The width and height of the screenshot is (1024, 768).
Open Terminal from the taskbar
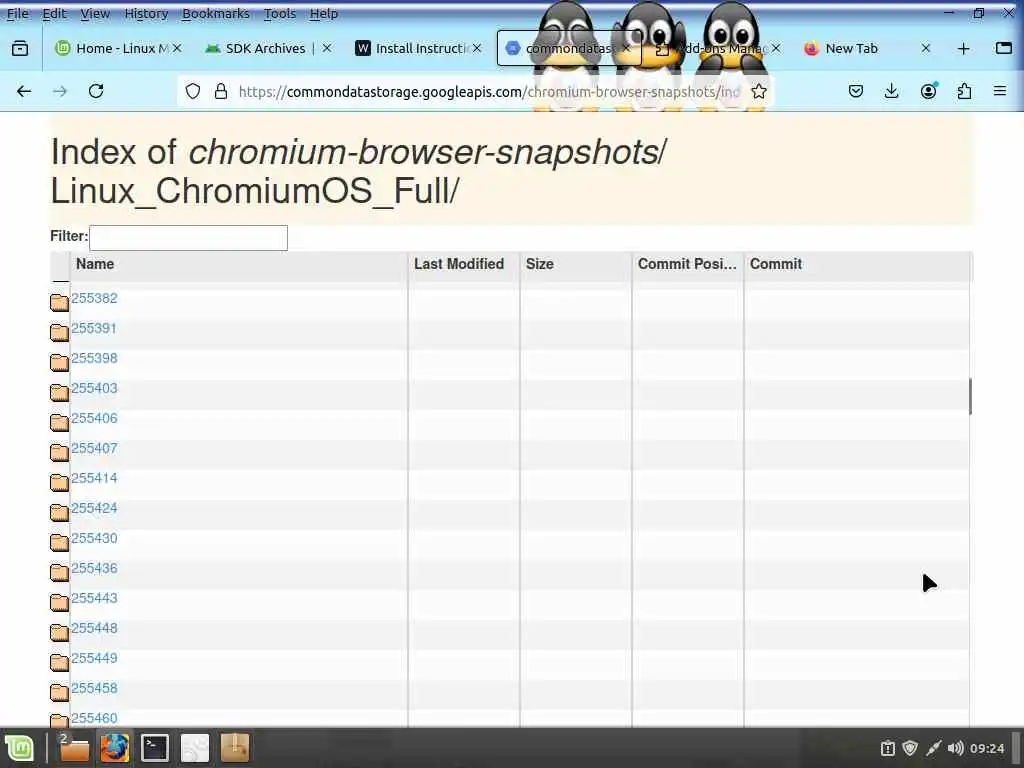[x=155, y=748]
